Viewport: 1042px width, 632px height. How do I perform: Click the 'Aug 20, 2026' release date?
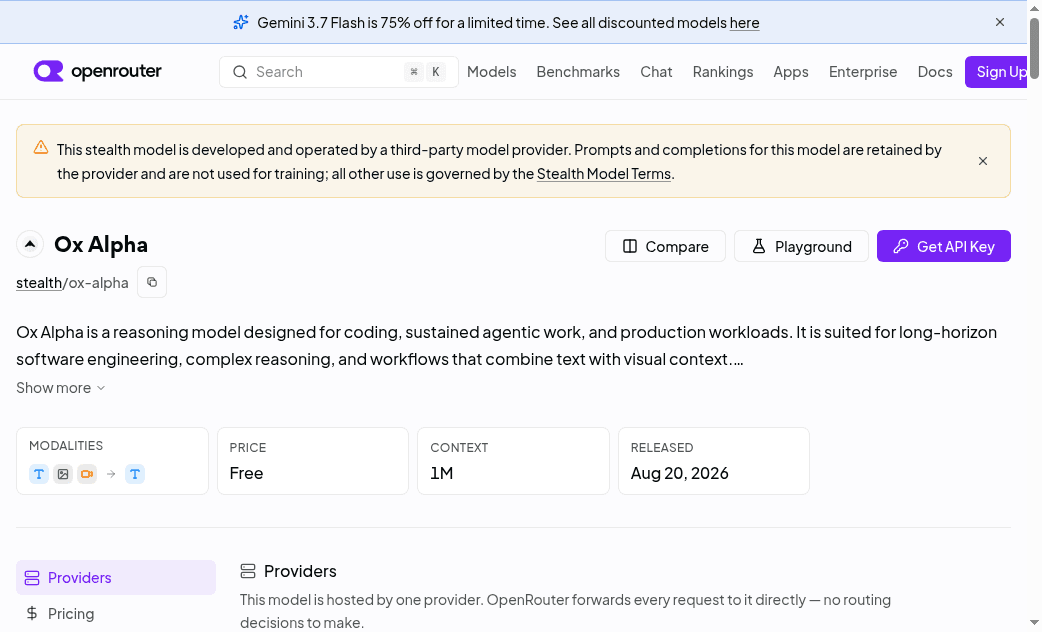[679, 473]
